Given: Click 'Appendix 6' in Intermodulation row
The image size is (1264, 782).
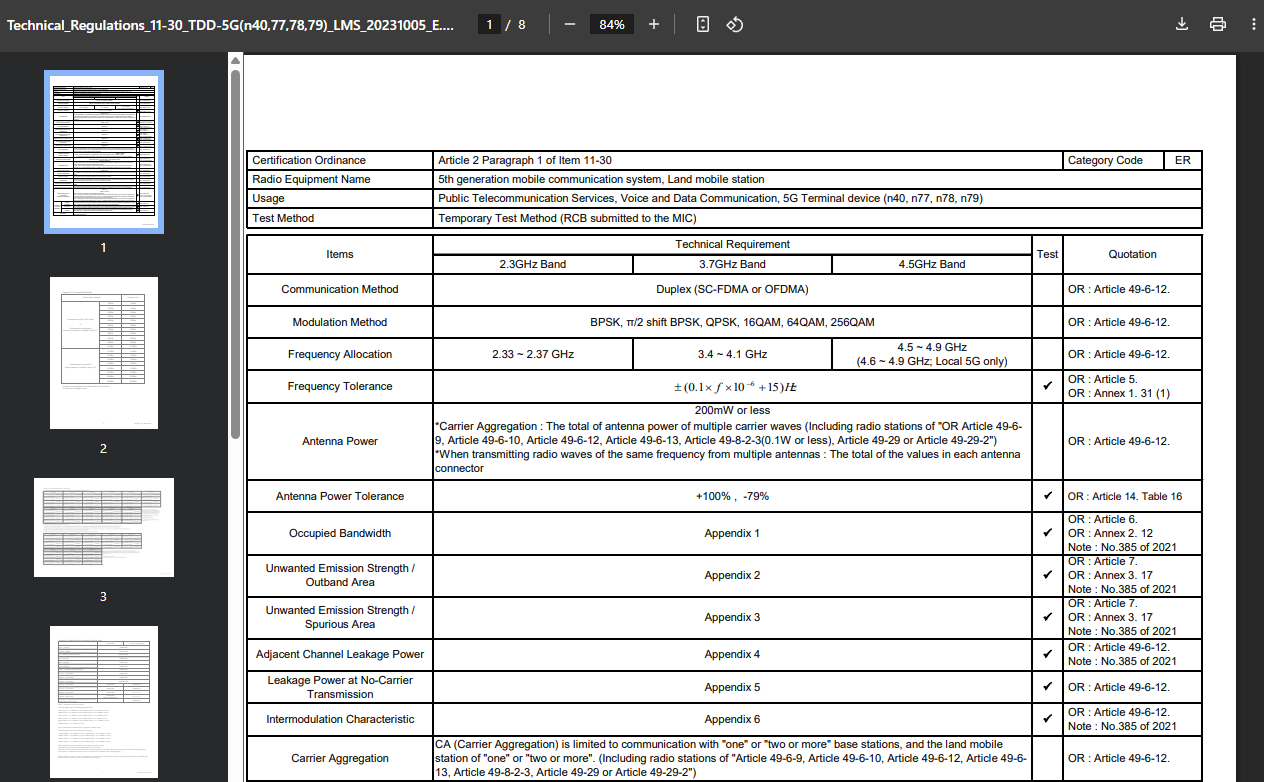Looking at the screenshot, I should pyautogui.click(x=732, y=719).
